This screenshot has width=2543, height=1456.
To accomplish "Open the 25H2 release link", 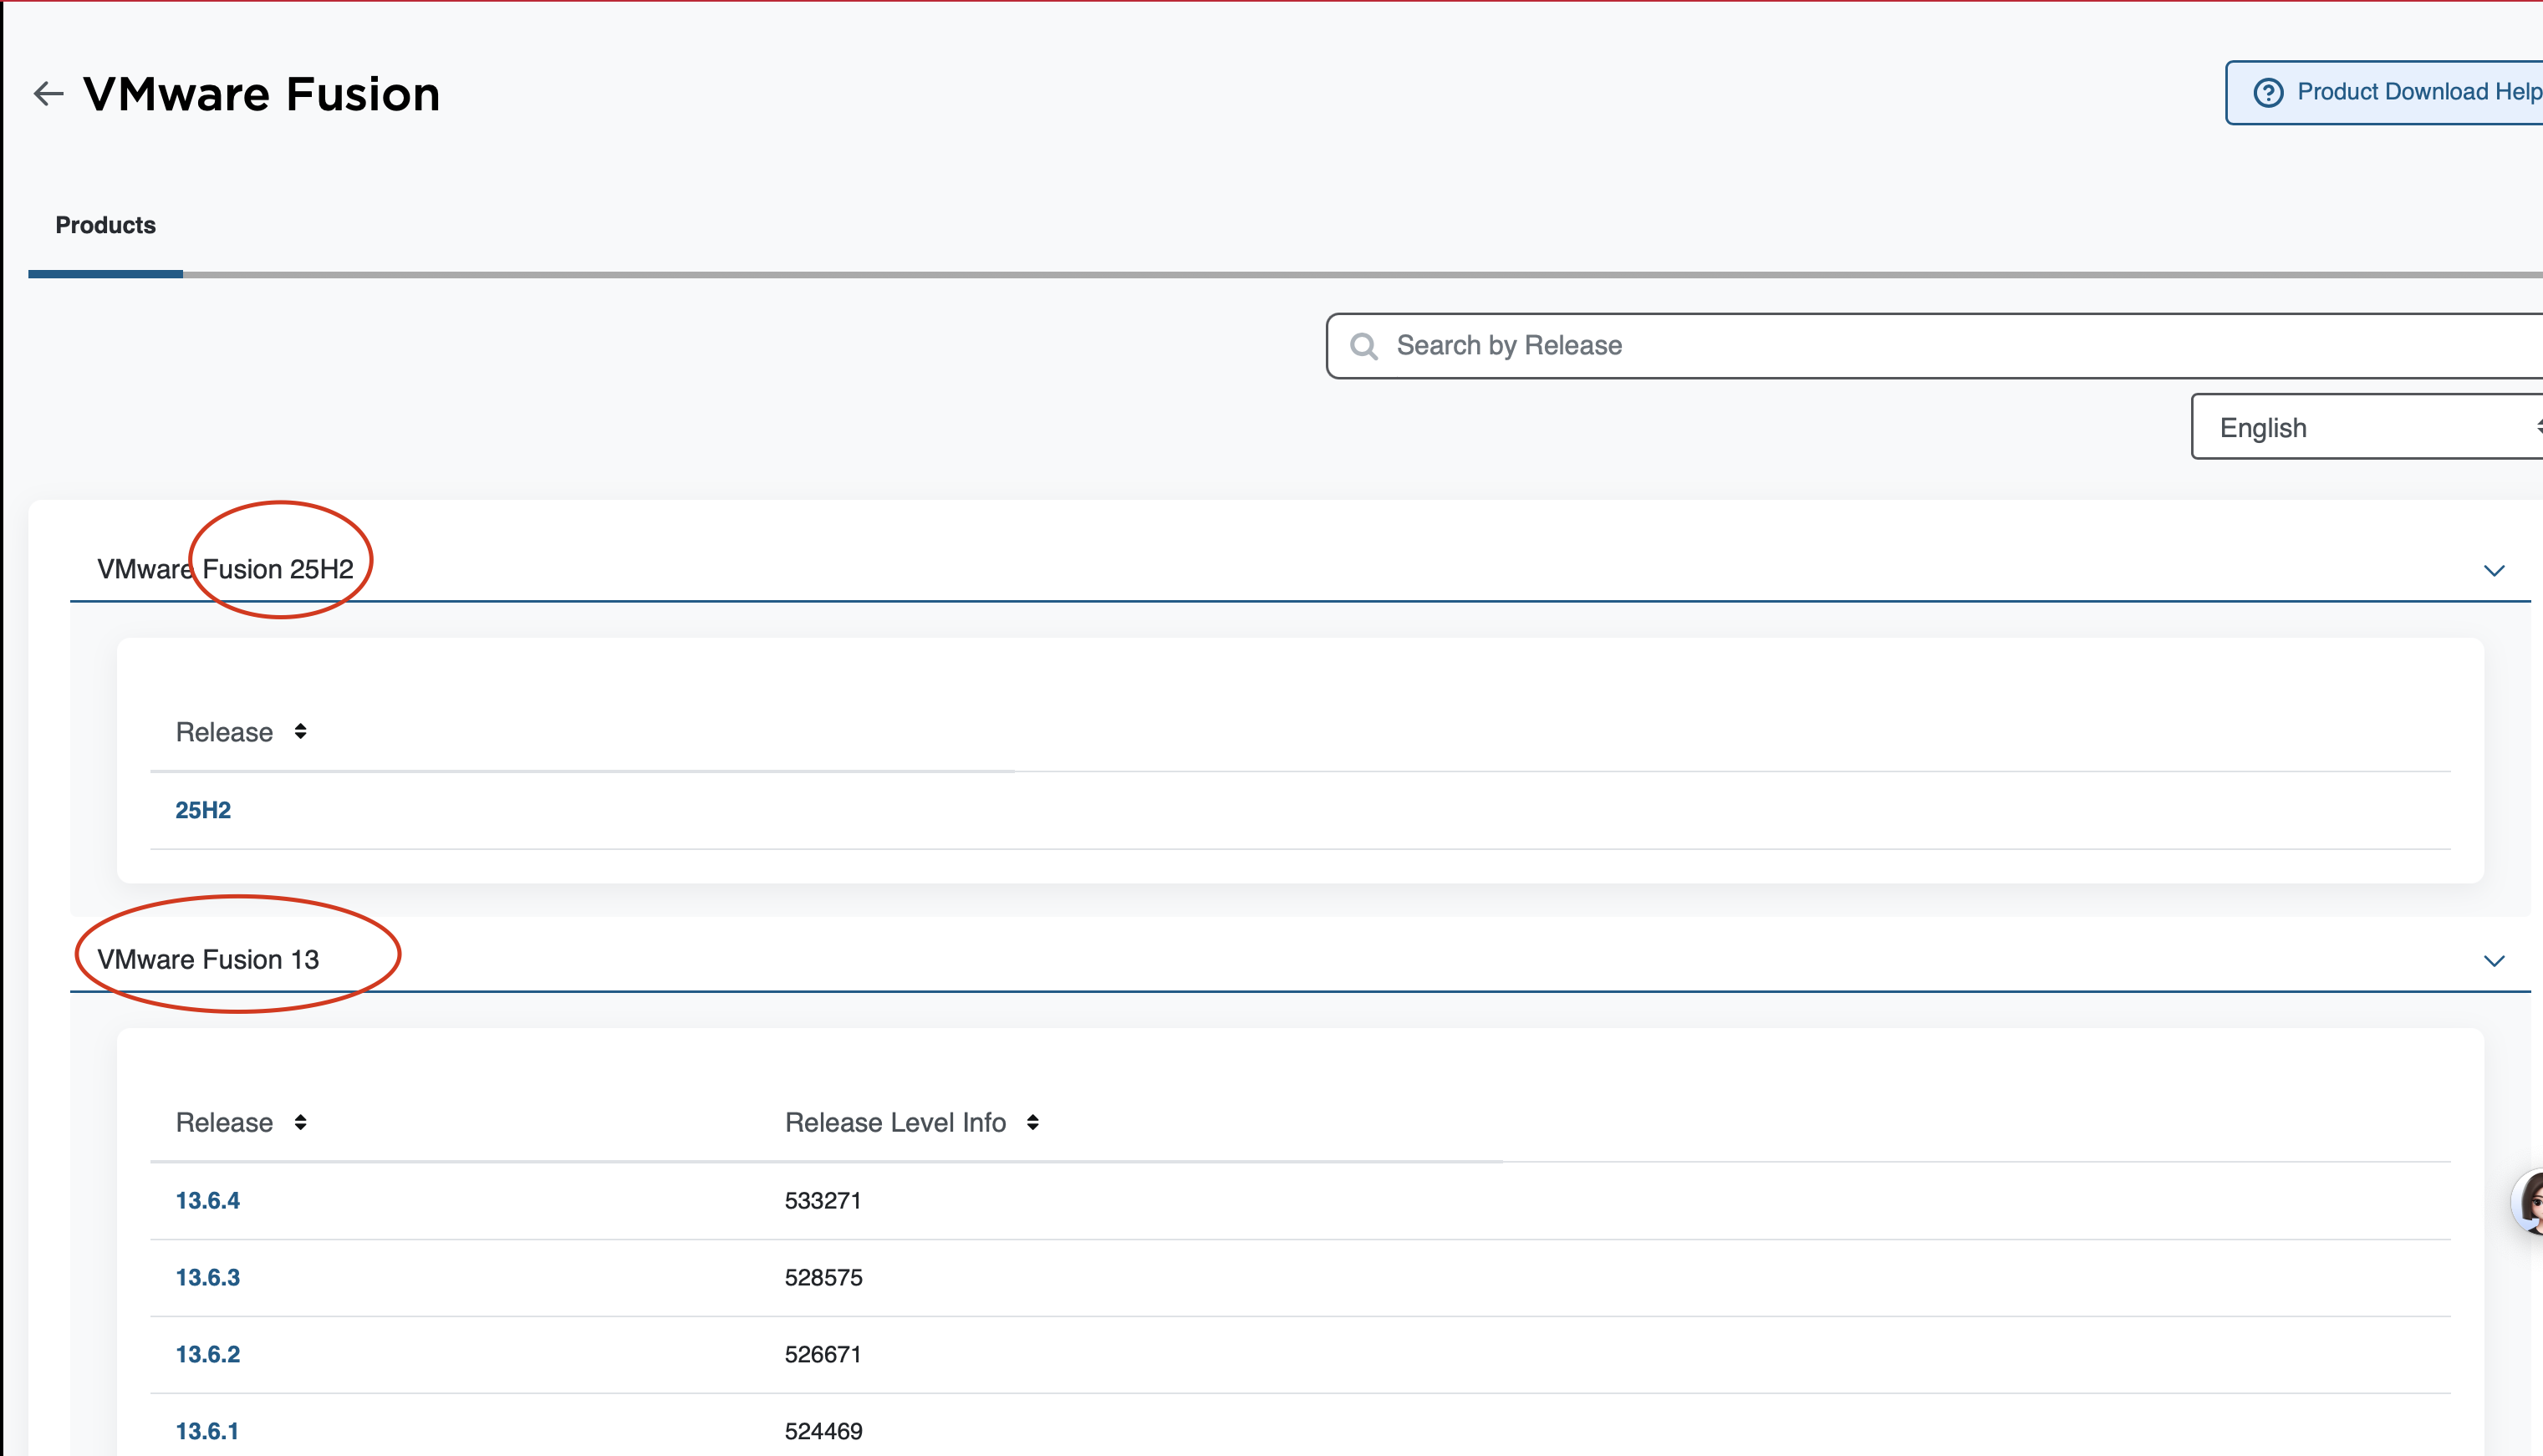I will click(203, 810).
